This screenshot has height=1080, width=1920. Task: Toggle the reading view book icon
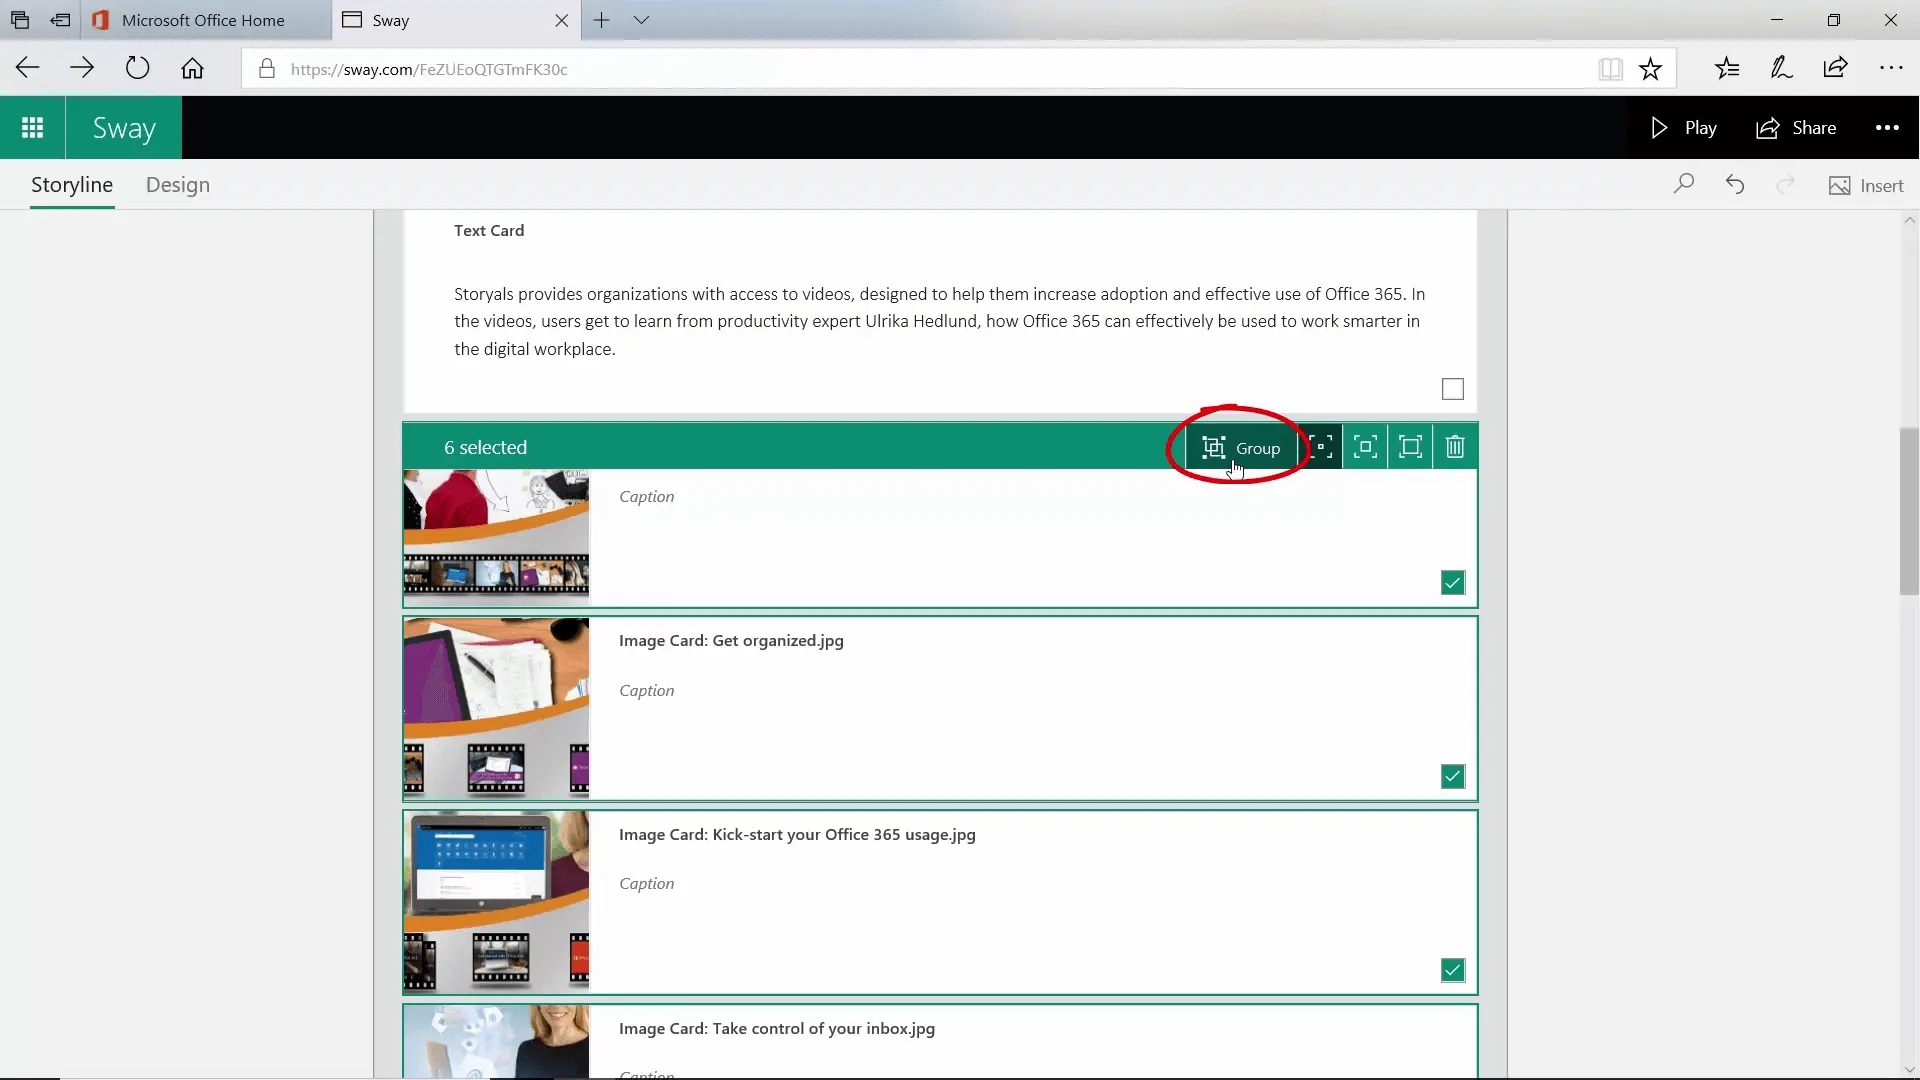1610,68
